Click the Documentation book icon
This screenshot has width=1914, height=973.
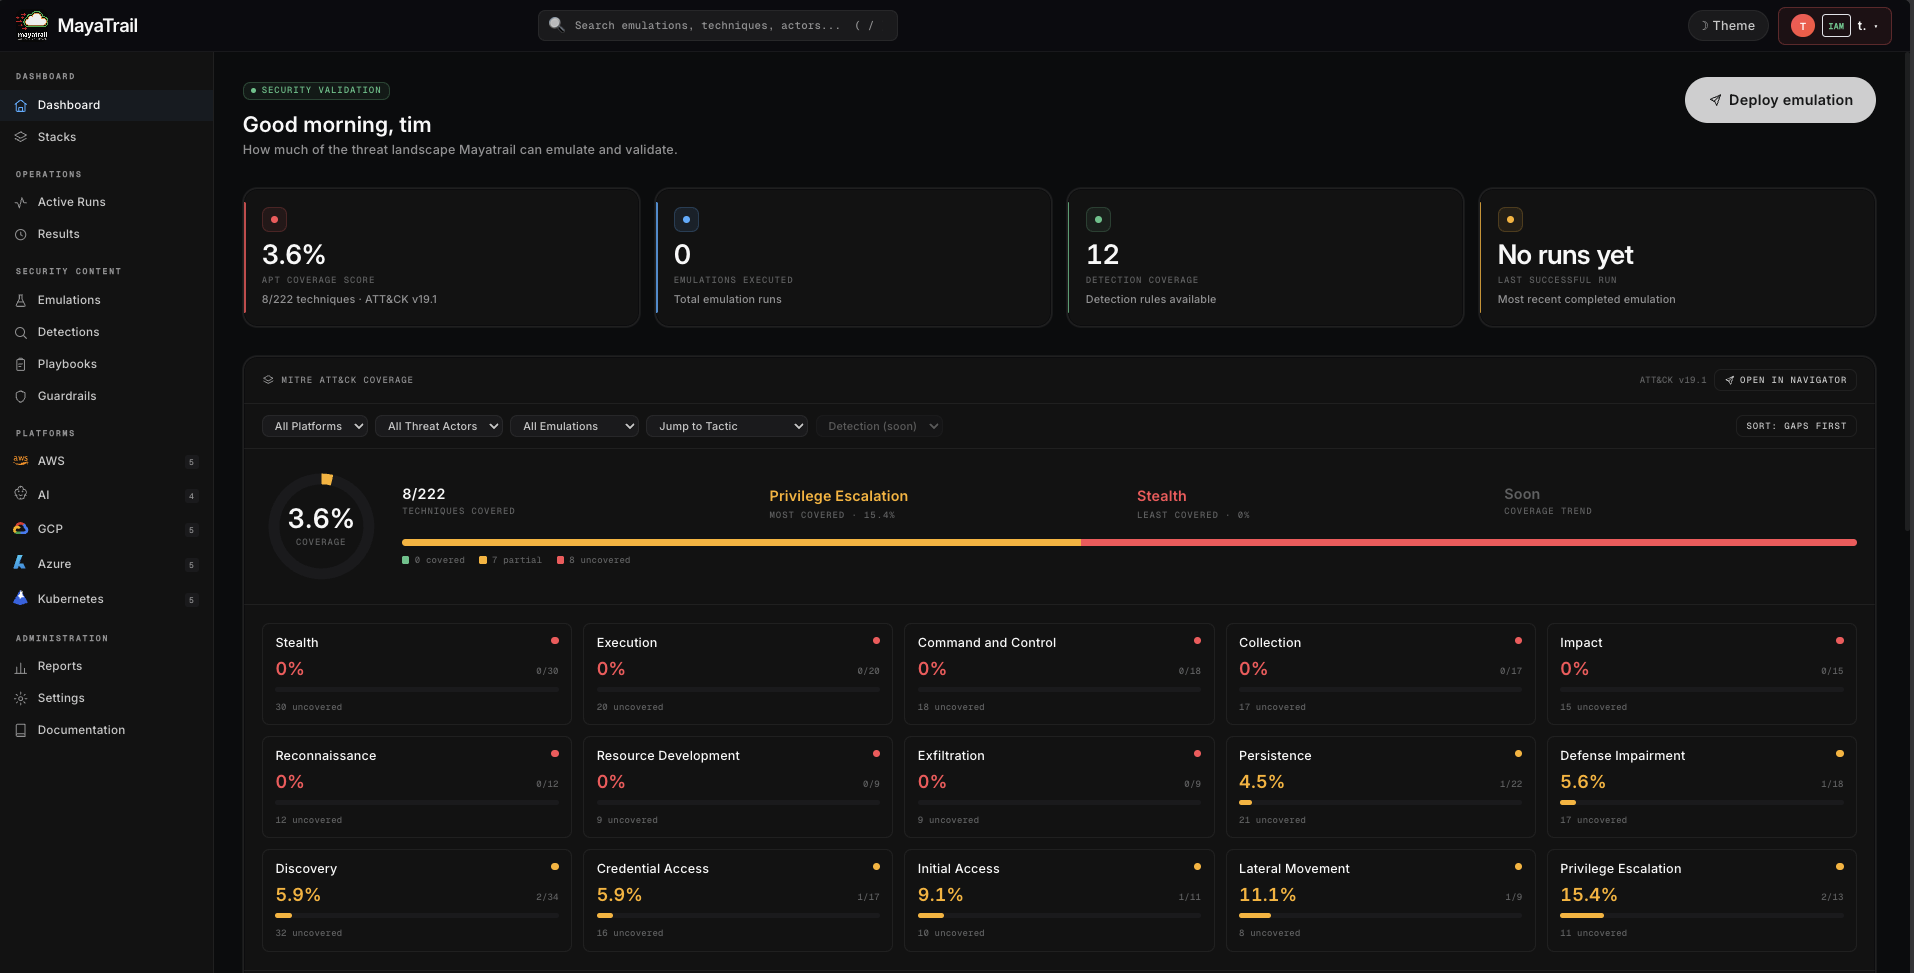tap(20, 730)
